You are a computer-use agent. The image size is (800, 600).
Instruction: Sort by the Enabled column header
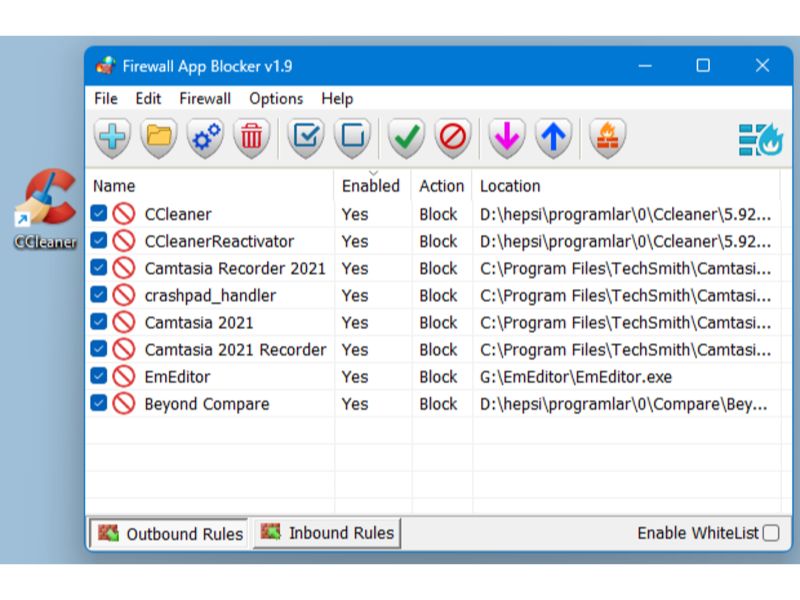click(373, 186)
